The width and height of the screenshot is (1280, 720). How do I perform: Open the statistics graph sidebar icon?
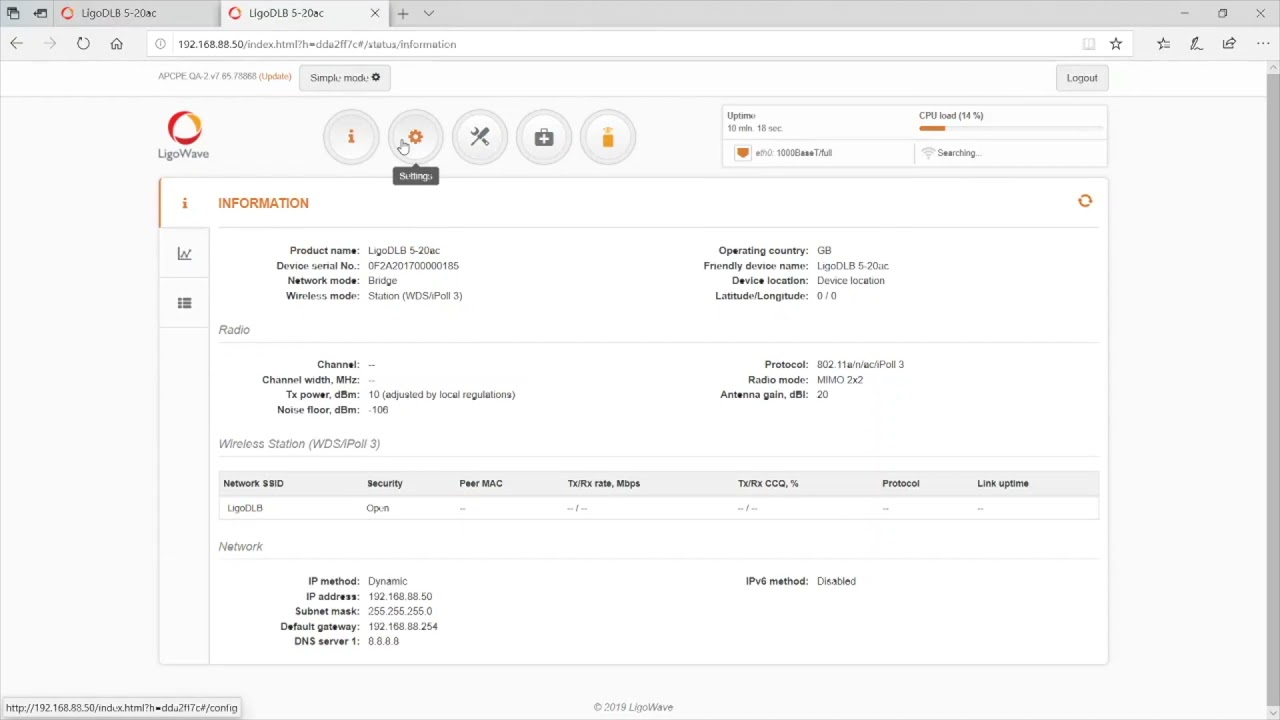tap(184, 253)
